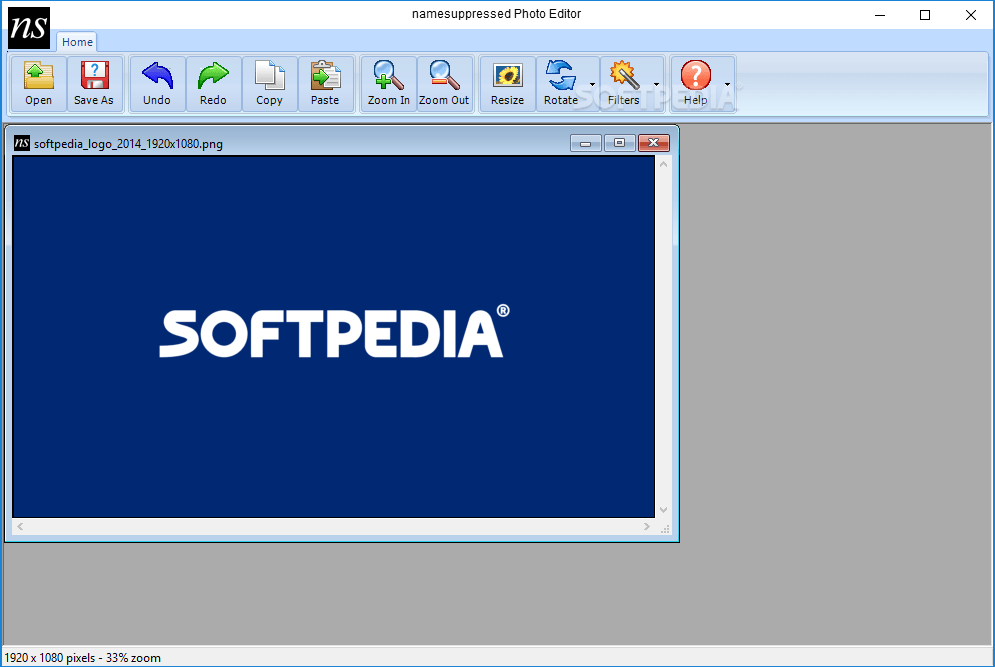Open the Resize tool
This screenshot has width=995, height=667.
pos(507,84)
